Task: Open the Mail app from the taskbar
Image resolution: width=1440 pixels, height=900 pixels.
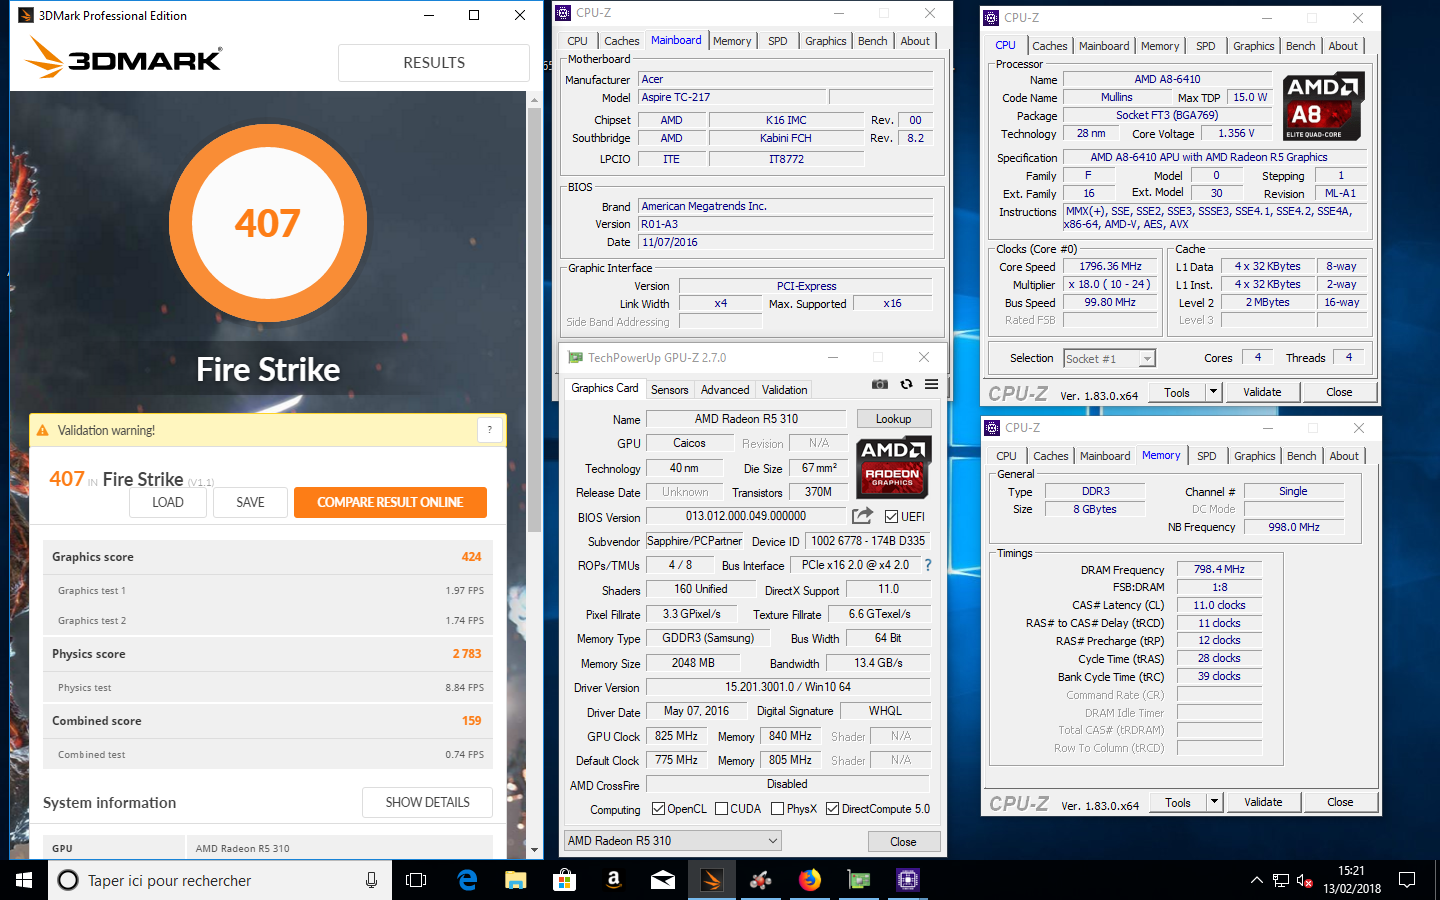Action: point(662,880)
